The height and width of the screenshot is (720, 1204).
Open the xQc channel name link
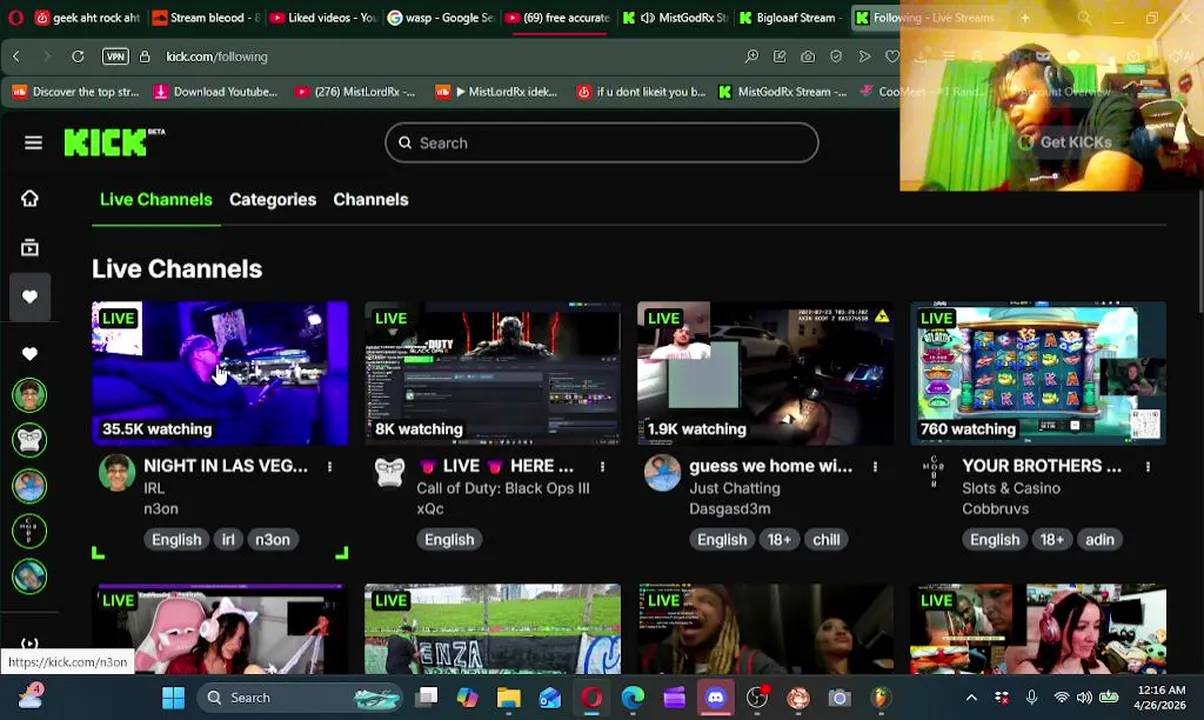(430, 508)
